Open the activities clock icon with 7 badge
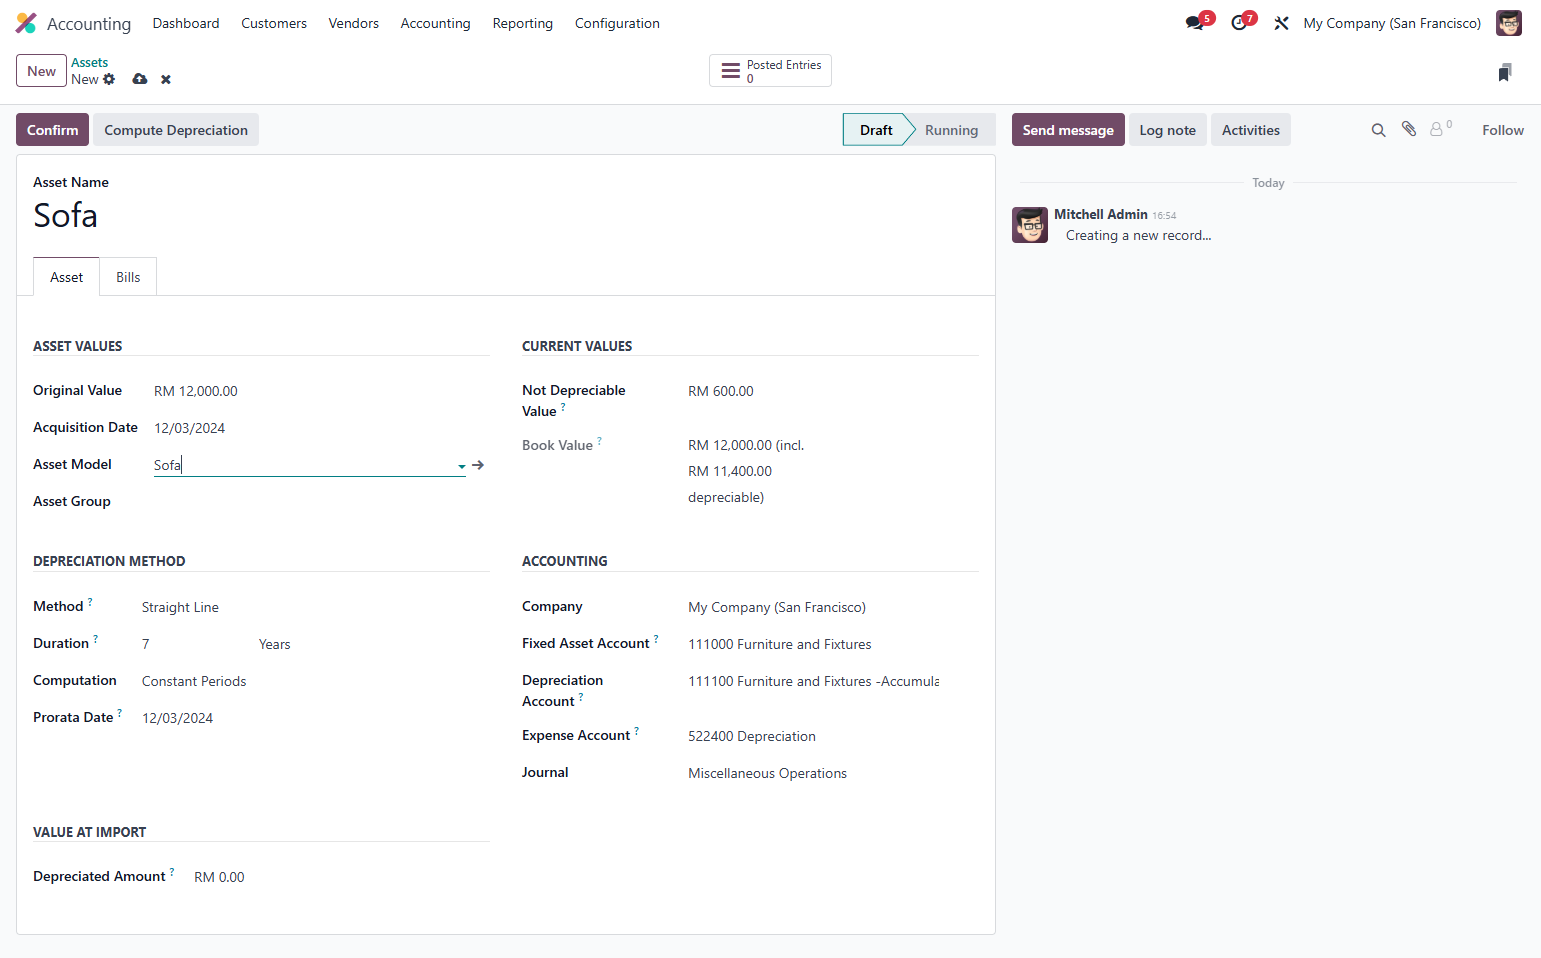This screenshot has width=1541, height=958. (1241, 22)
